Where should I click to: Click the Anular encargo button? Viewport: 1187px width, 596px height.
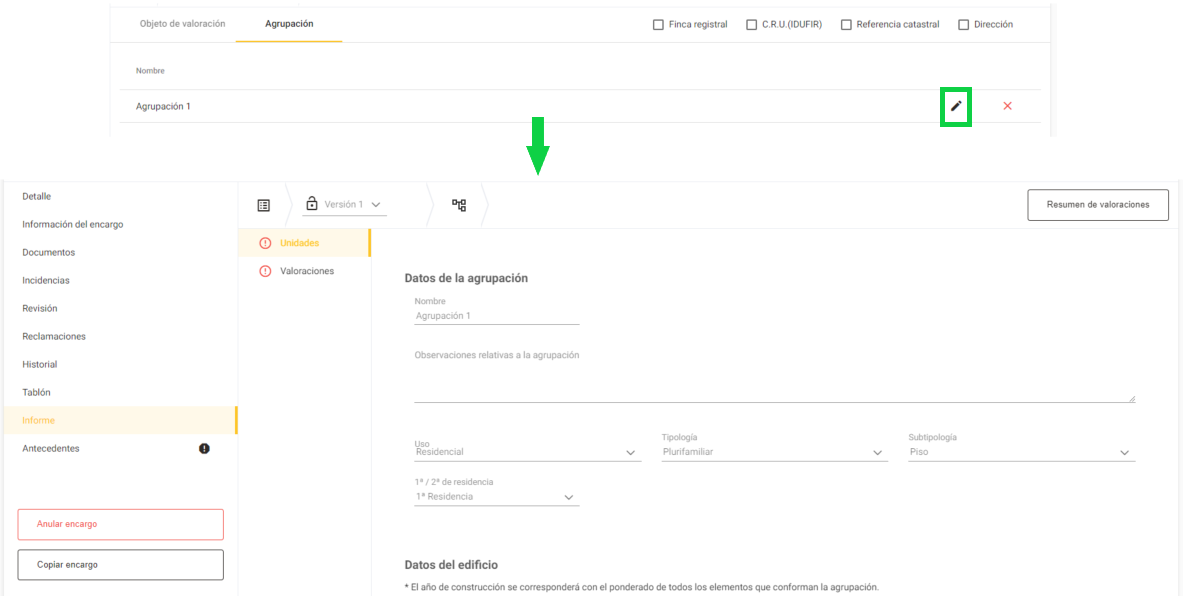click(x=120, y=524)
